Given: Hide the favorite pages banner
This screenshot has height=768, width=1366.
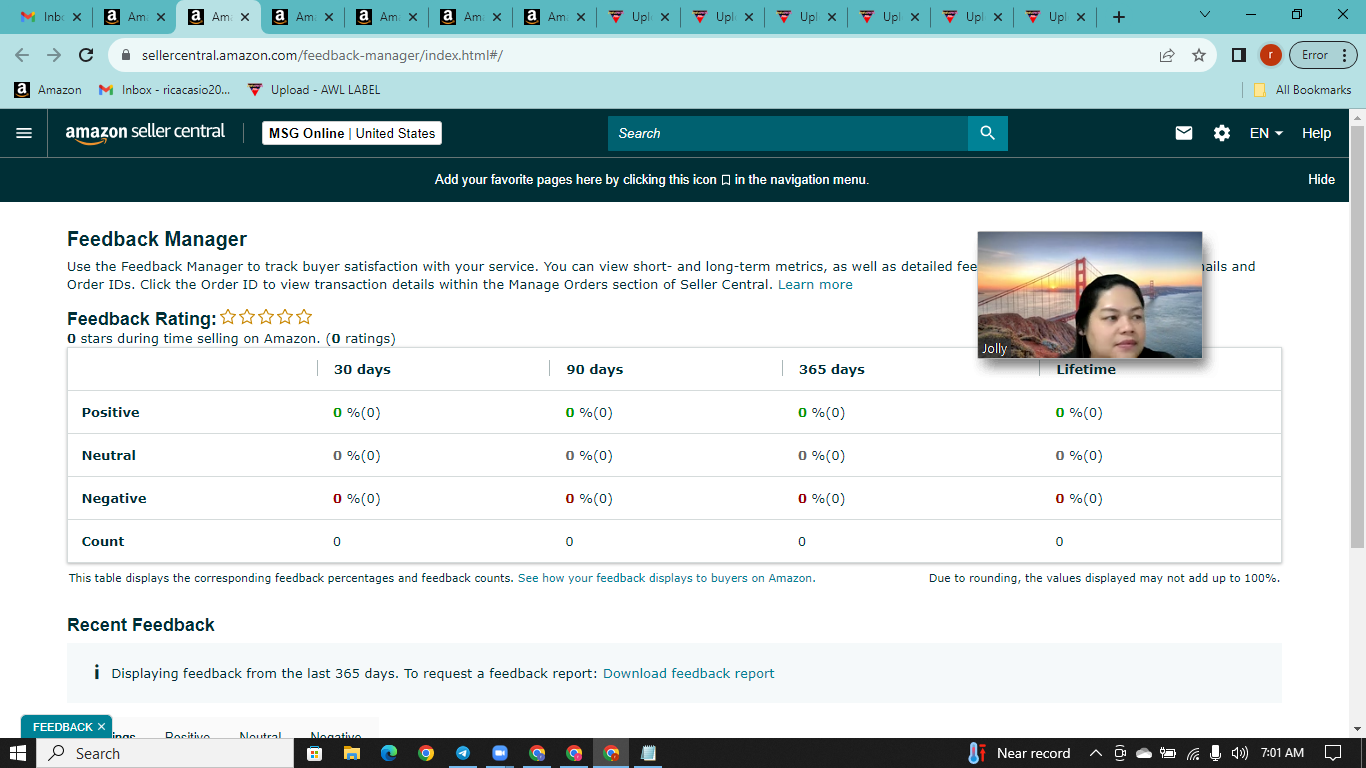Looking at the screenshot, I should tap(1321, 179).
